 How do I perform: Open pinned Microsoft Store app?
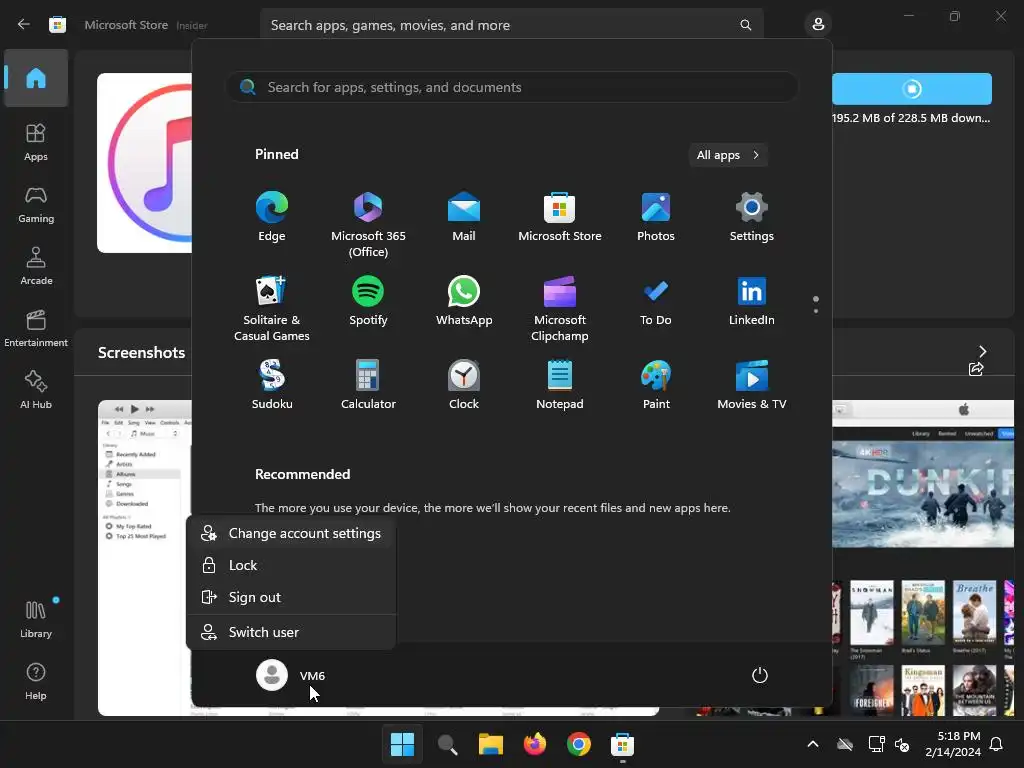point(560,217)
